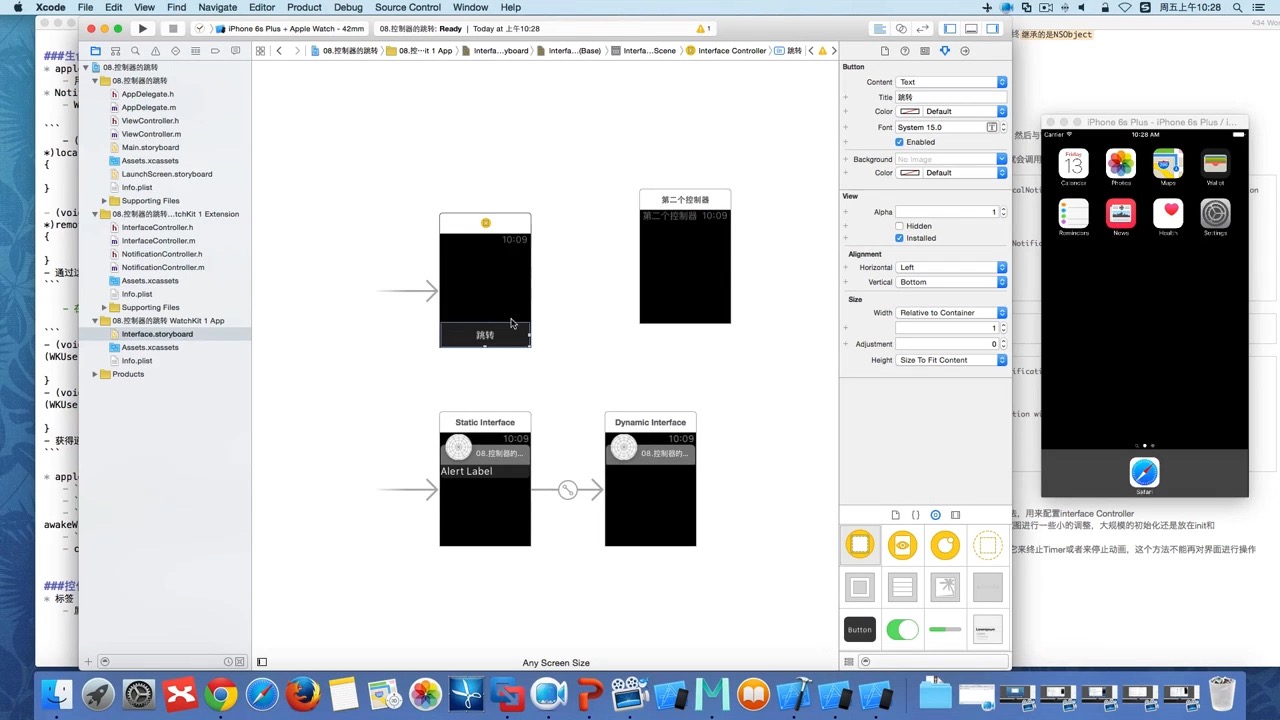Open the Navigate menu
1280x720 pixels.
pyautogui.click(x=217, y=7)
